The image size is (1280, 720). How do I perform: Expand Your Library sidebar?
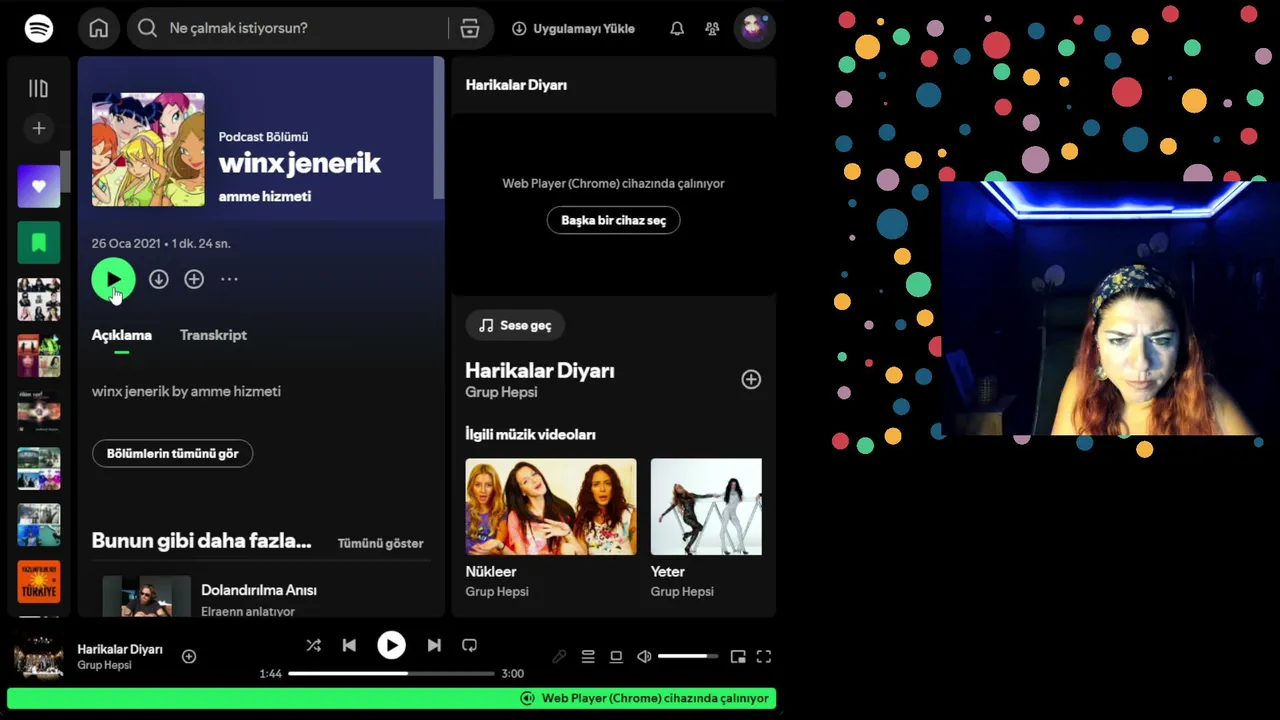[39, 89]
